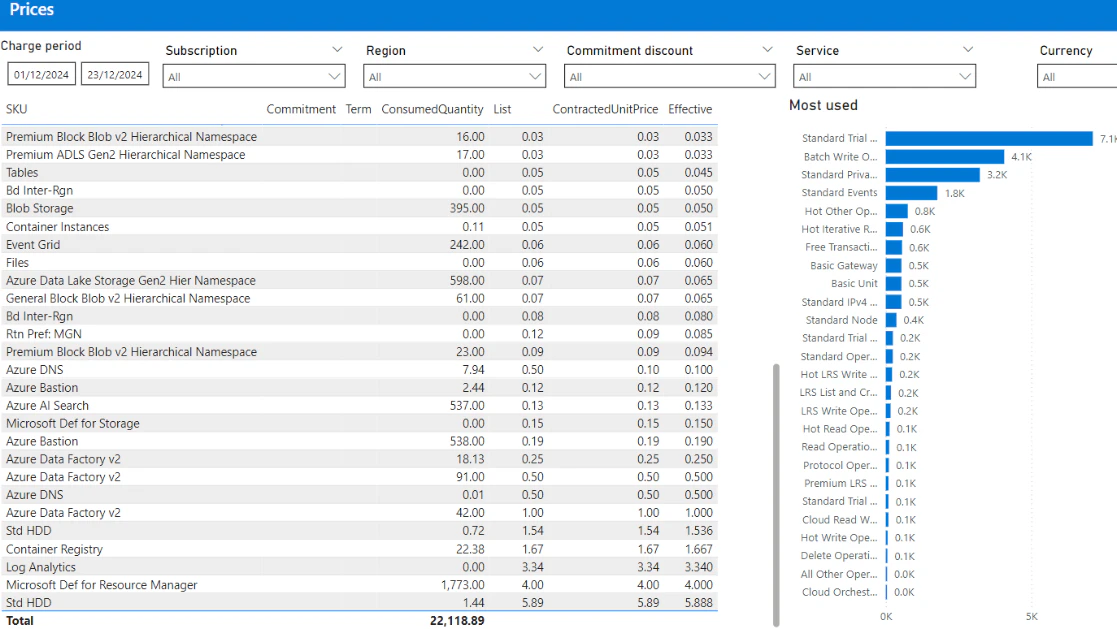This screenshot has width=1117, height=629.
Task: Click the 'Container Instances' SKU row
Action: (359, 227)
